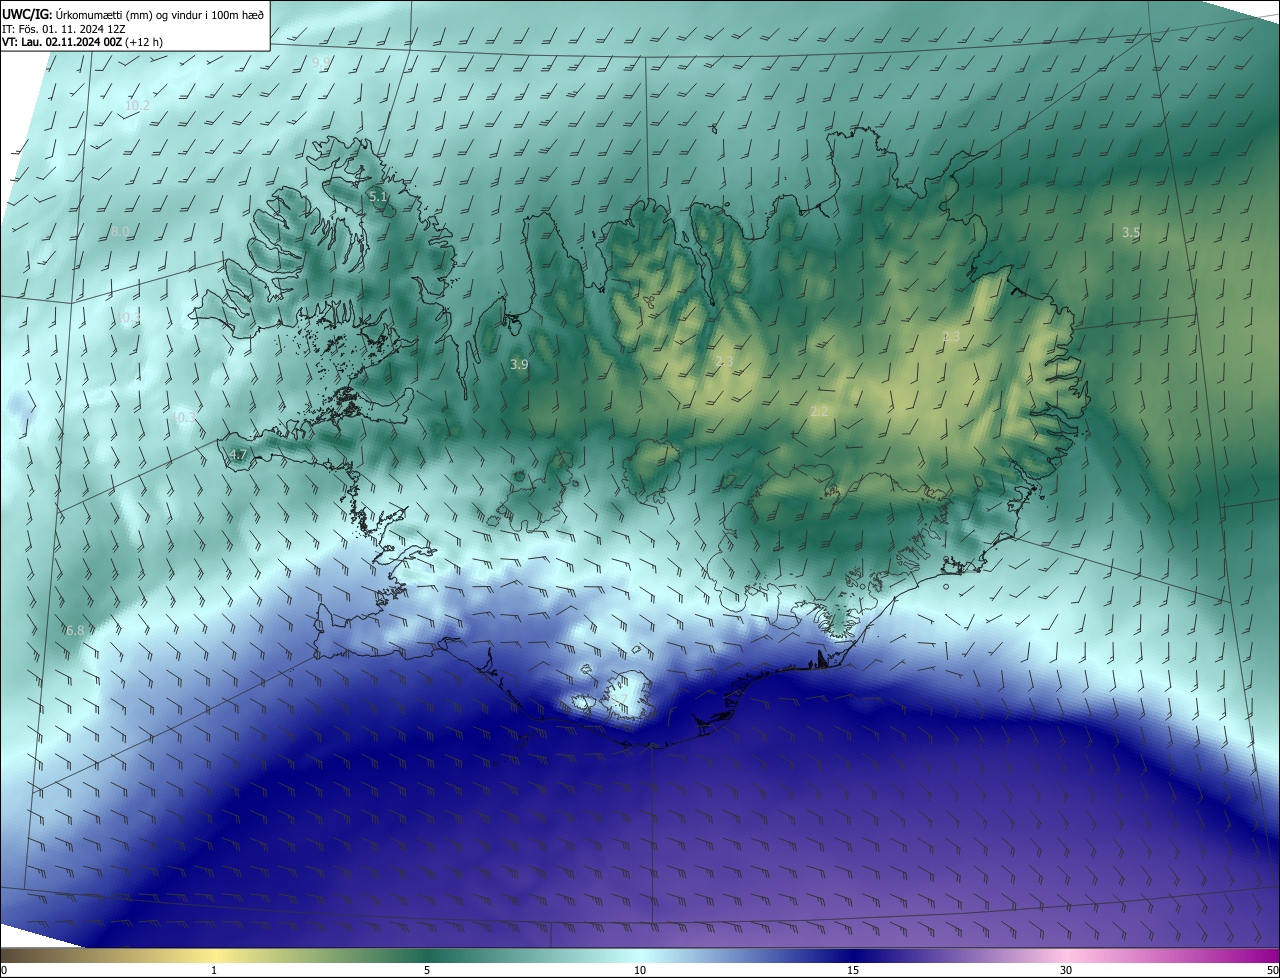Click the 'IT: Fös. 01. 11. 2024 12Z' line
The image size is (1280, 978).
pos(63,28)
